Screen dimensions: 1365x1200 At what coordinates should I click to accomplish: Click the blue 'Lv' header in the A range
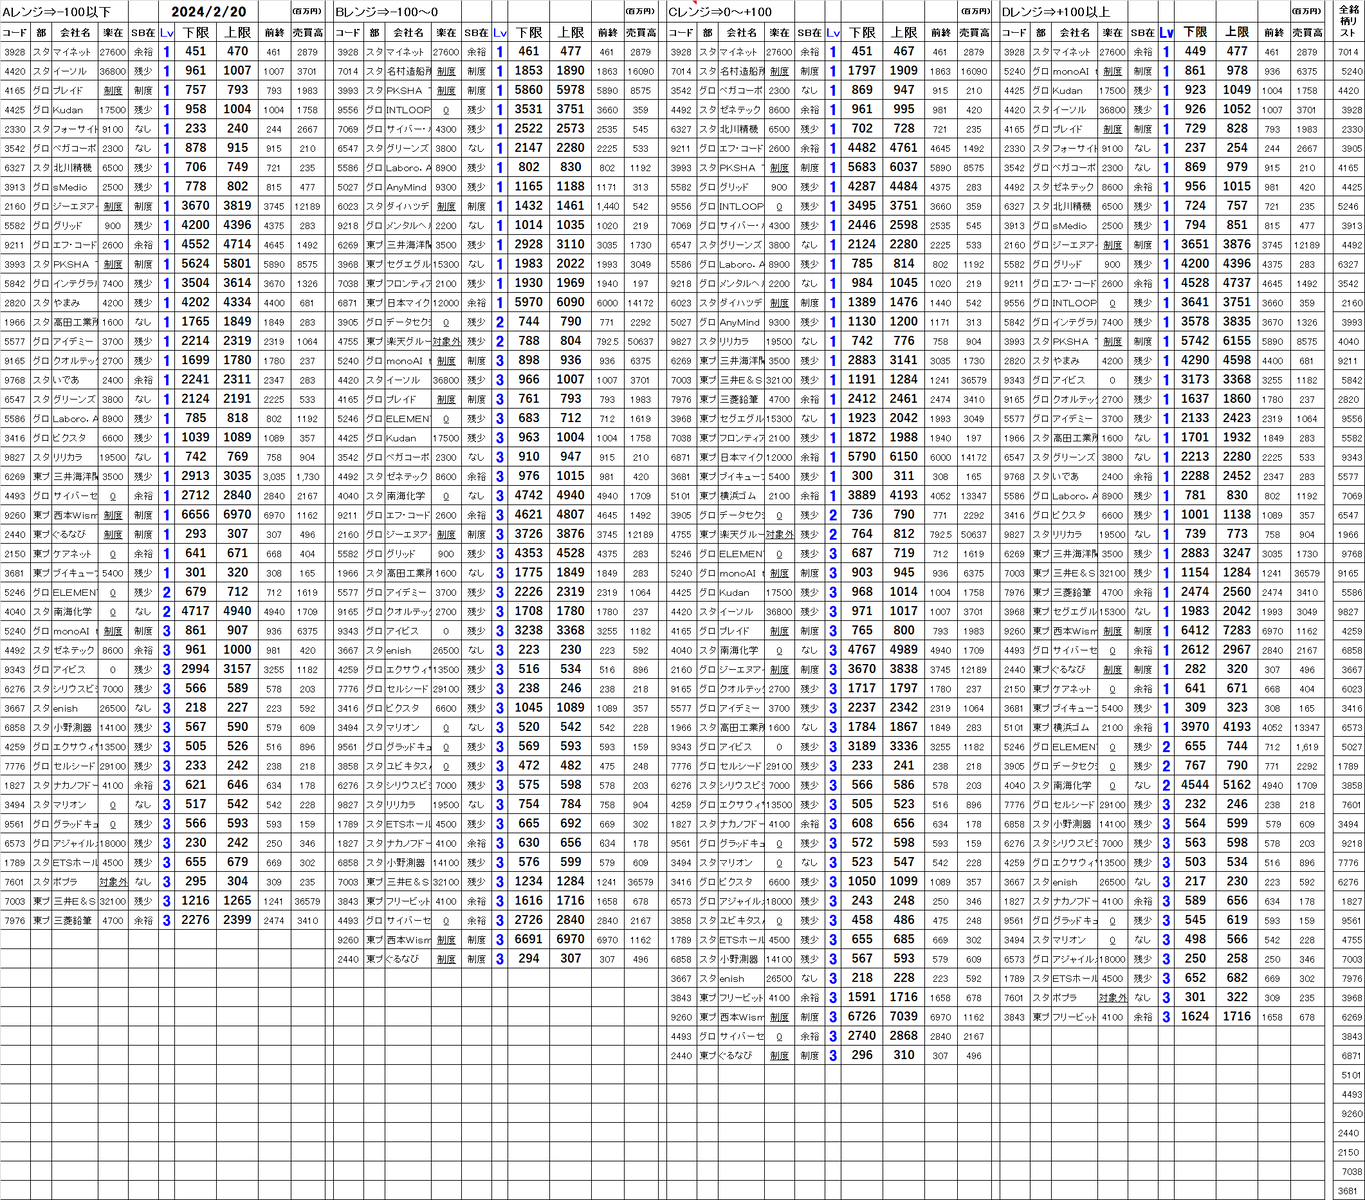[x=167, y=33]
